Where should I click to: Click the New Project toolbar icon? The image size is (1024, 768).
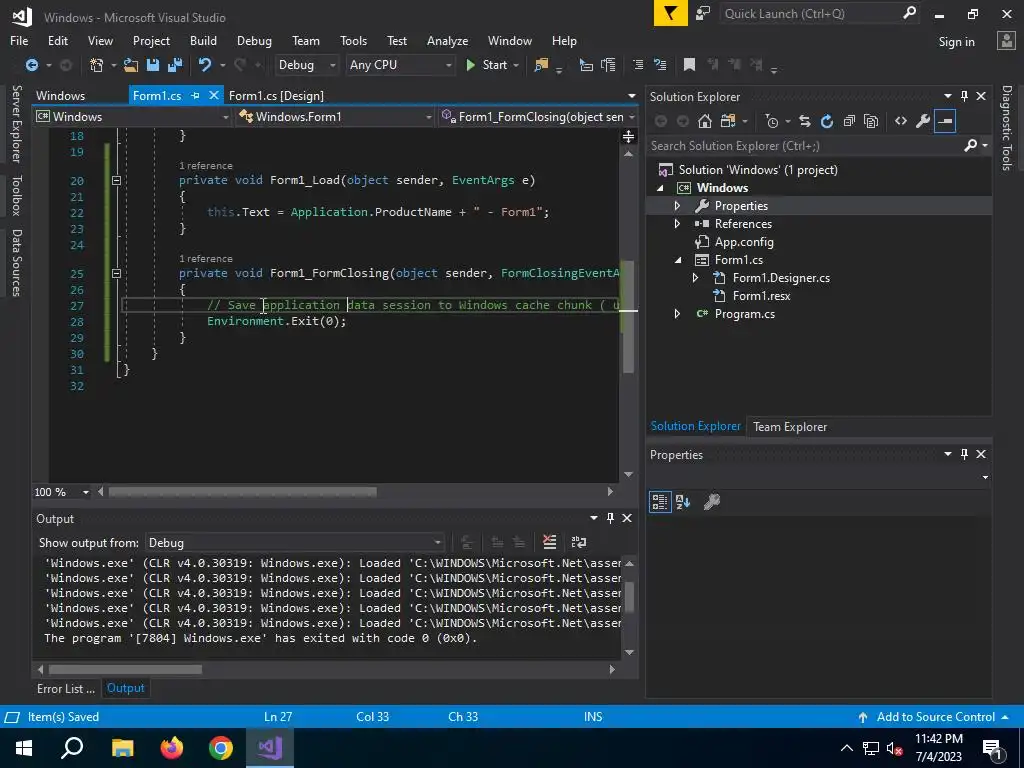coord(97,65)
